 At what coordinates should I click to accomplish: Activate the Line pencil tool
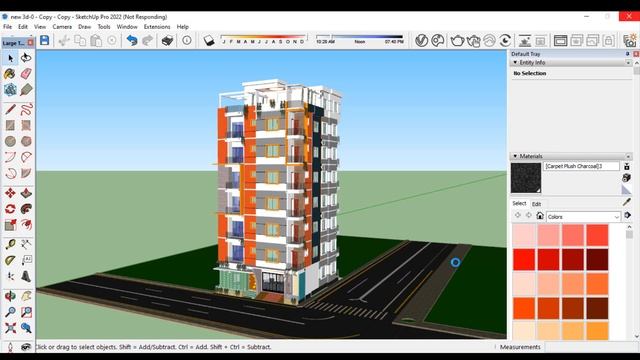(10, 109)
